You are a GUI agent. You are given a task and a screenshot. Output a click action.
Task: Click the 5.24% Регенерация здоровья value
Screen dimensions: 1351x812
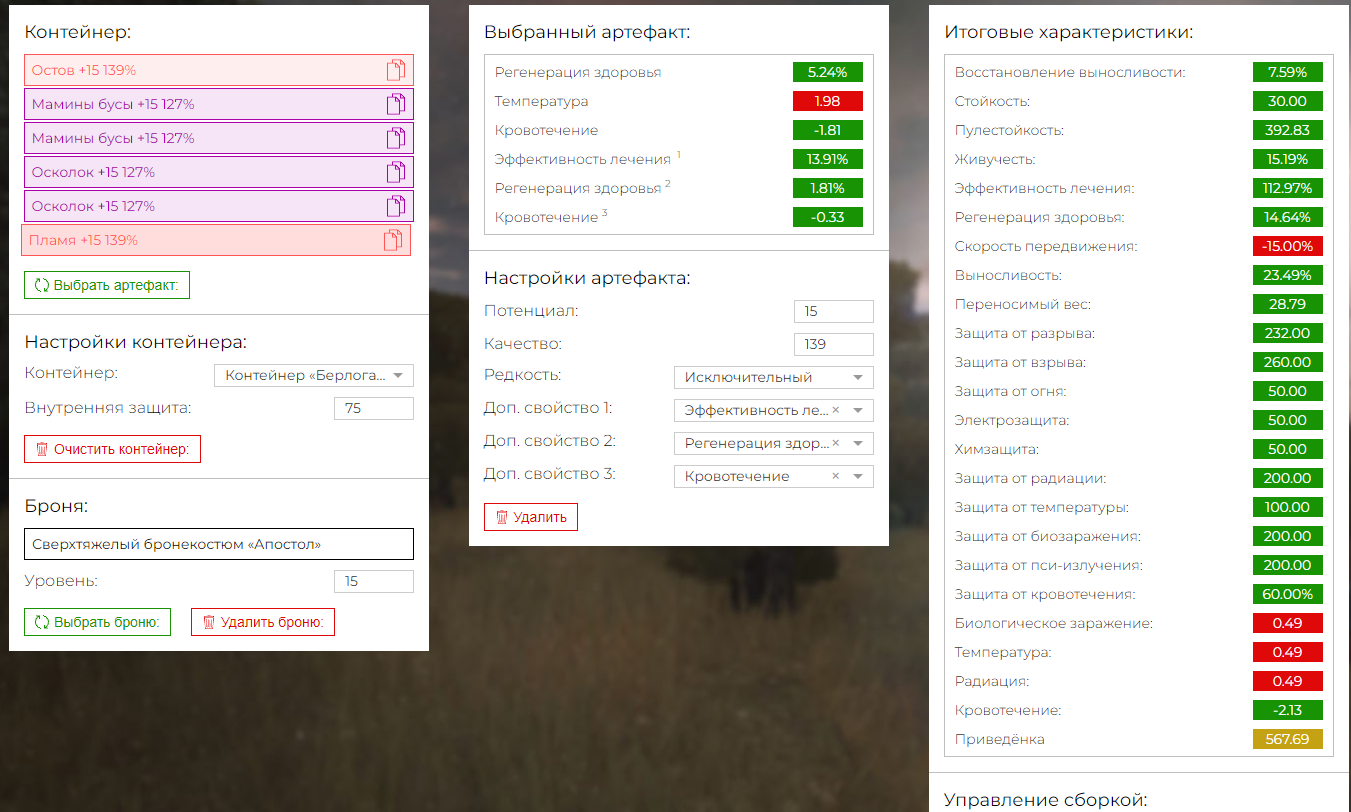(828, 72)
